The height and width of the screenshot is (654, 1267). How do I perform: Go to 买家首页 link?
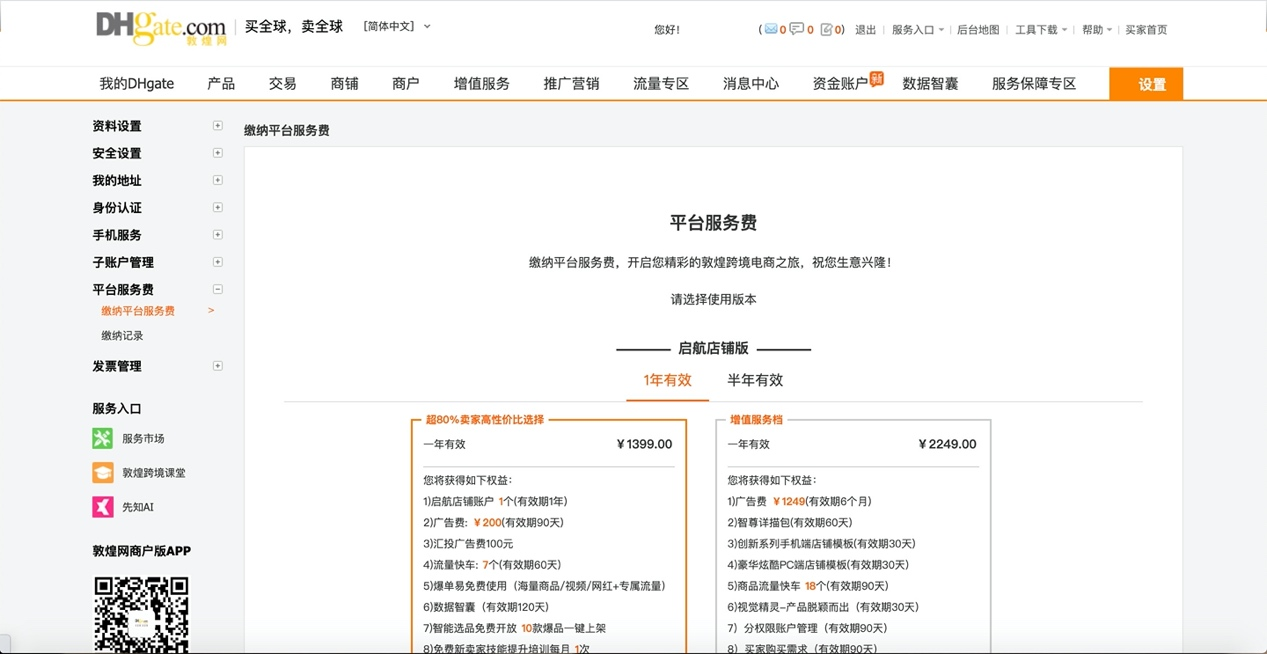click(1146, 30)
